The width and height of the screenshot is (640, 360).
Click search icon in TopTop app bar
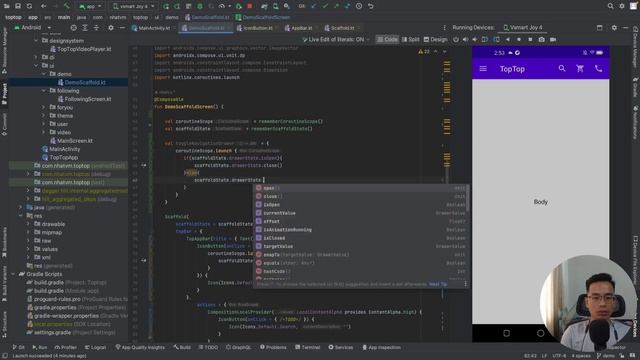tap(562, 69)
